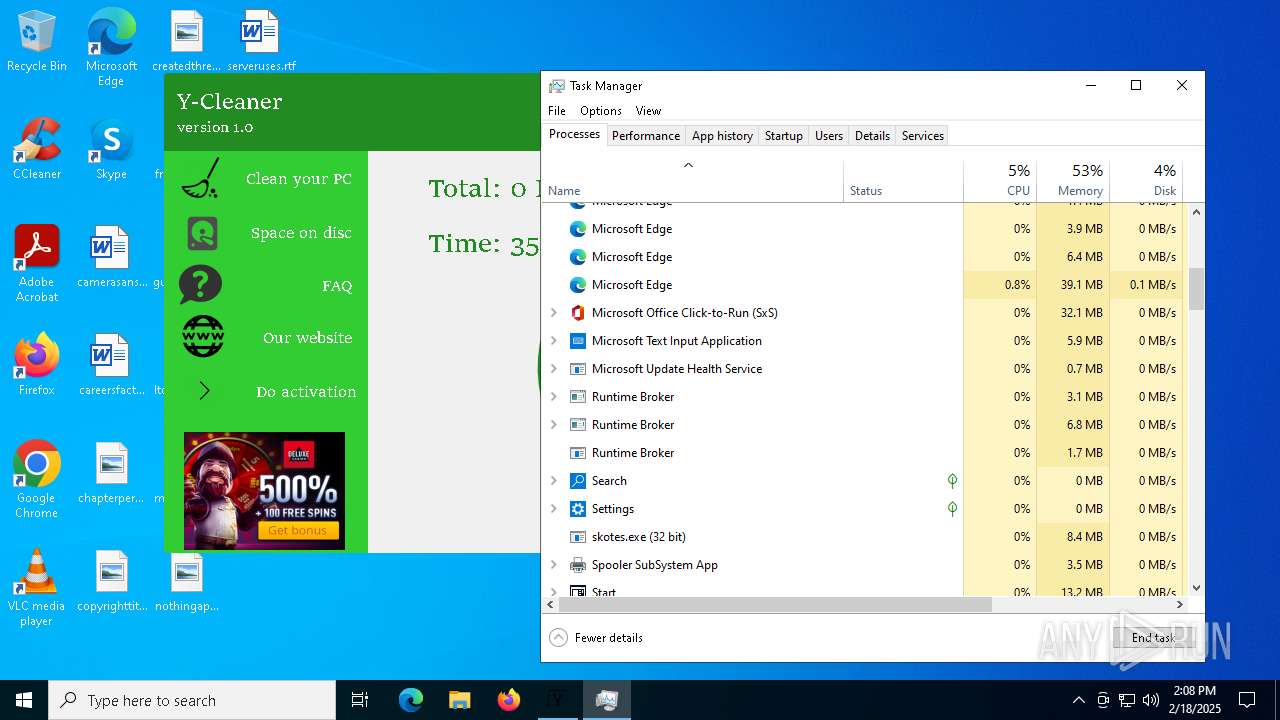Click the Search process magnifier icon
1280x720 pixels.
pos(577,481)
